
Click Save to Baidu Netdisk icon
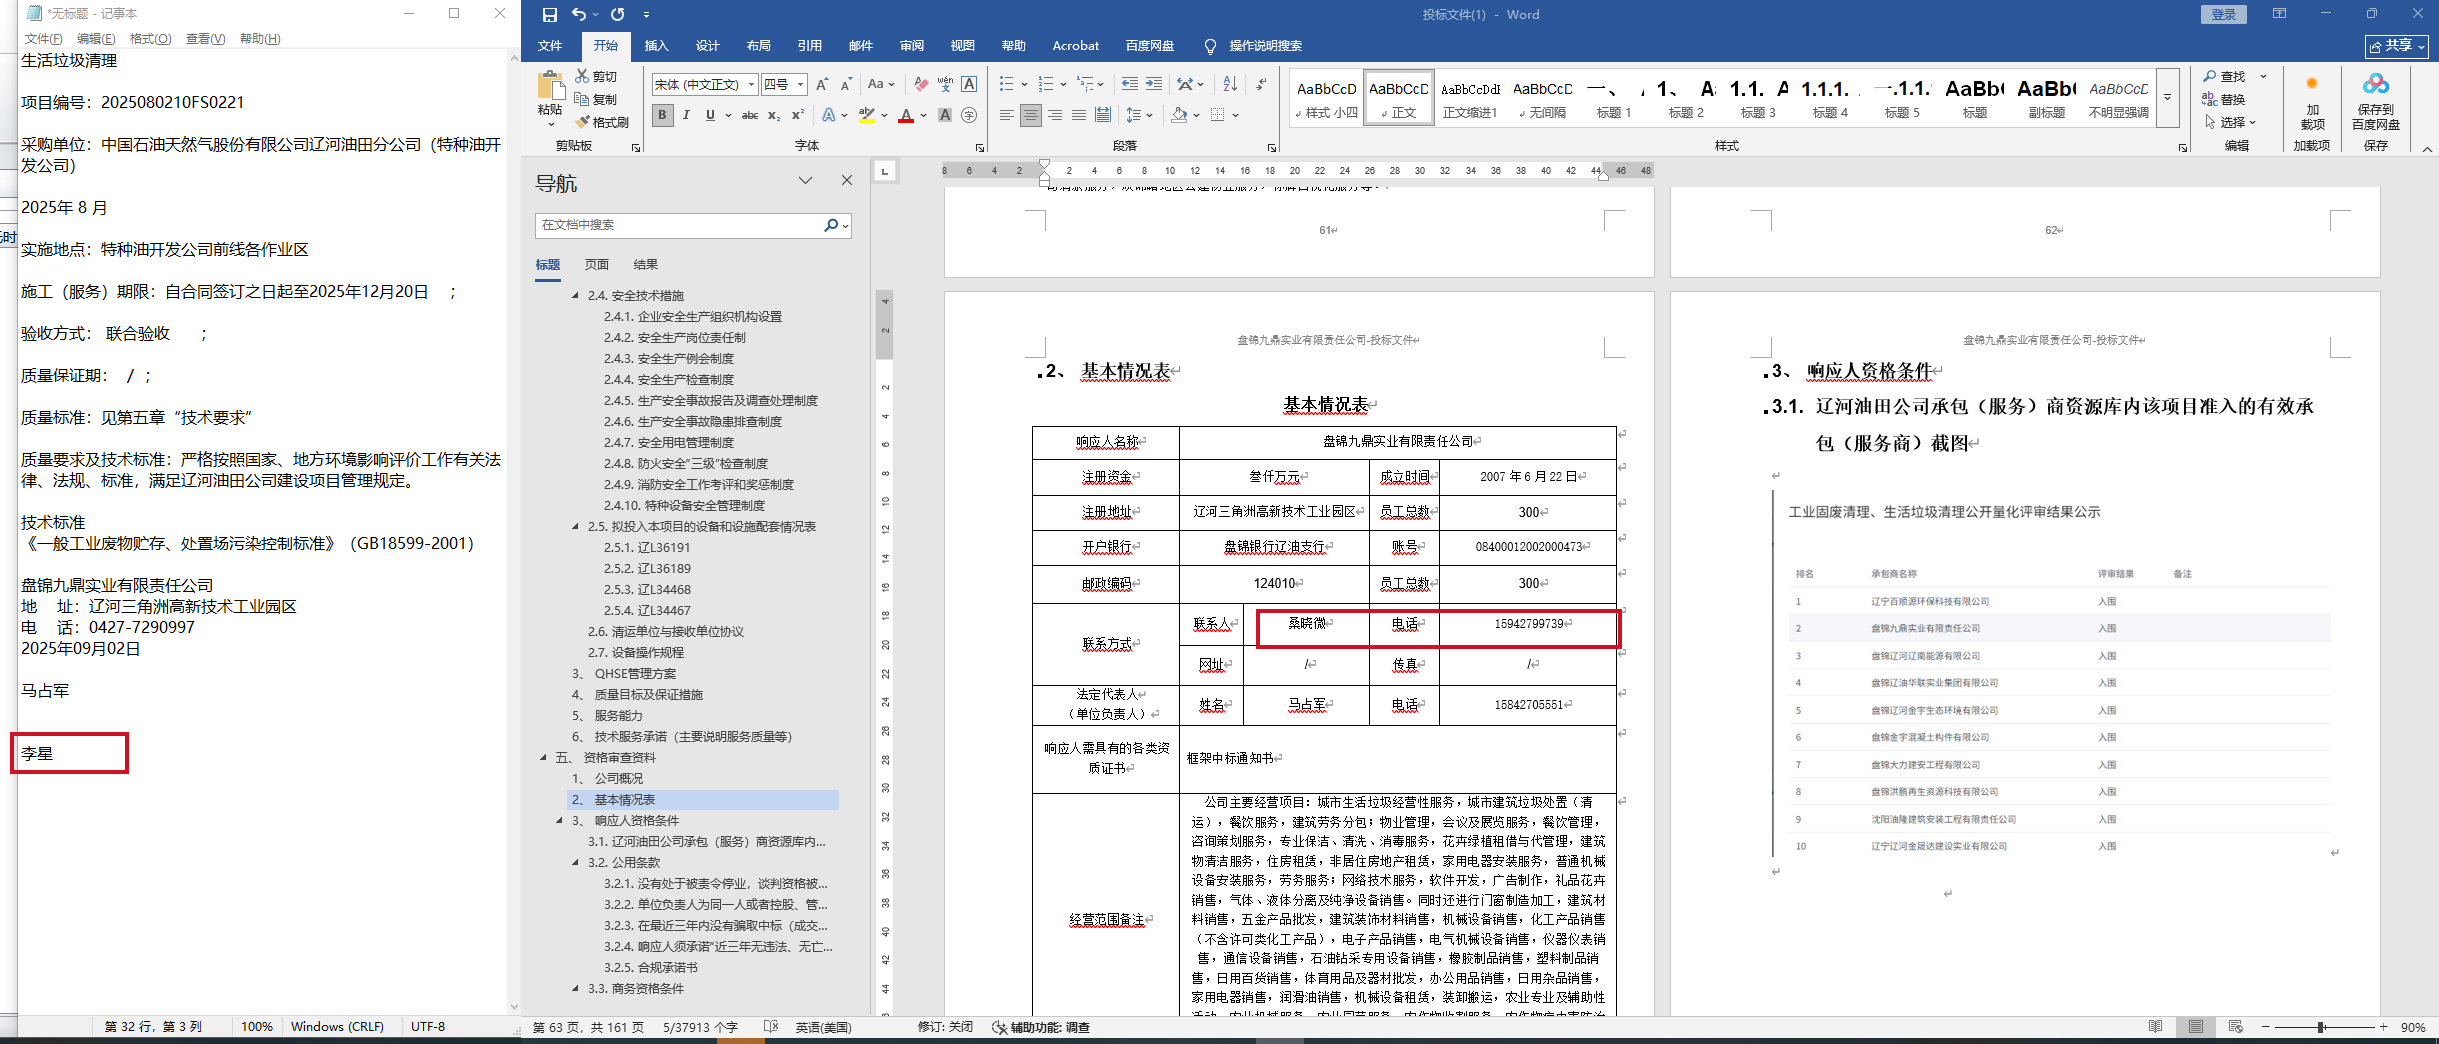click(x=2375, y=85)
